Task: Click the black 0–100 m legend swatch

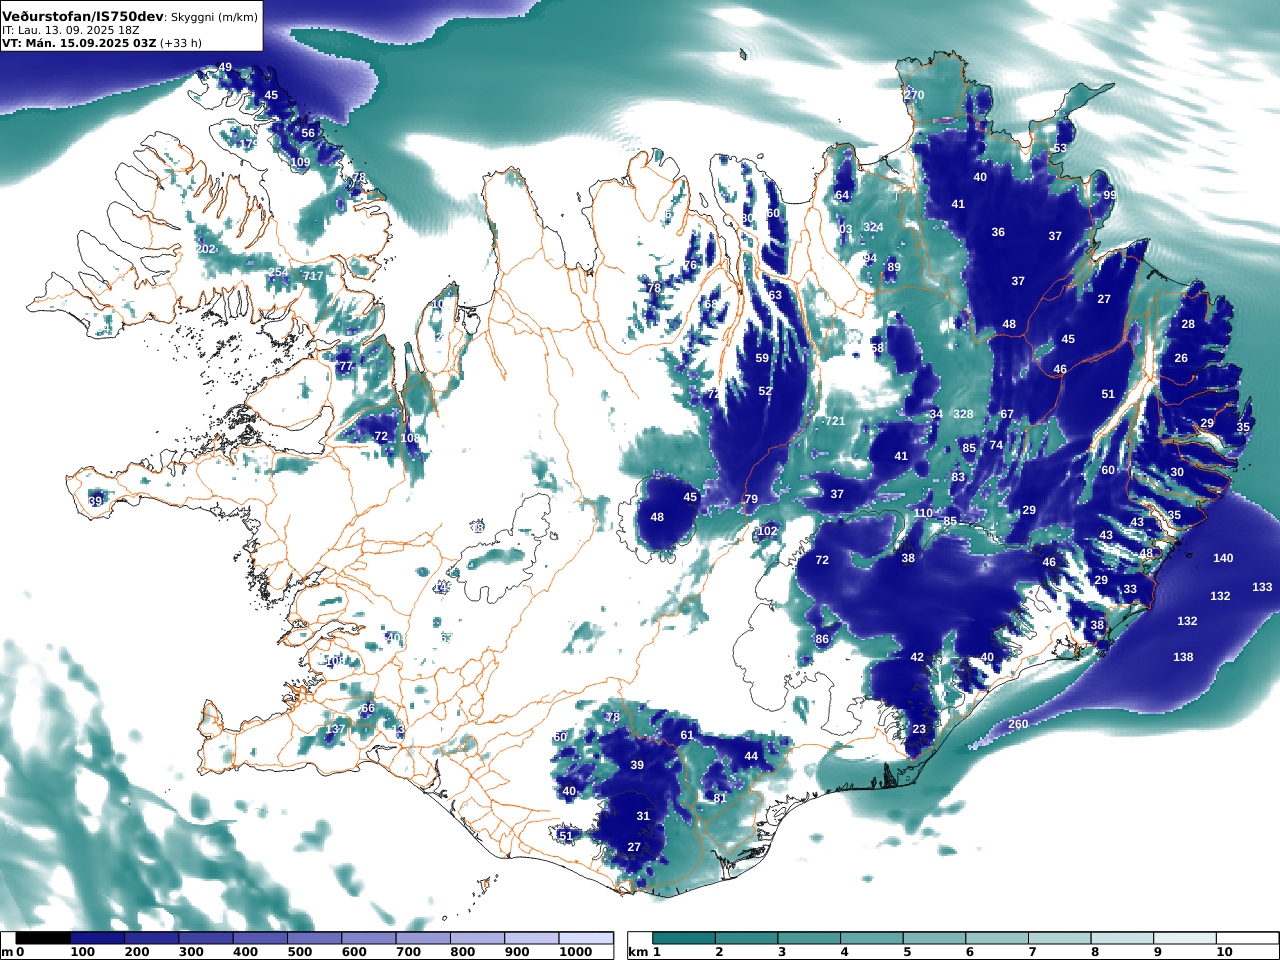Action: (x=43, y=938)
